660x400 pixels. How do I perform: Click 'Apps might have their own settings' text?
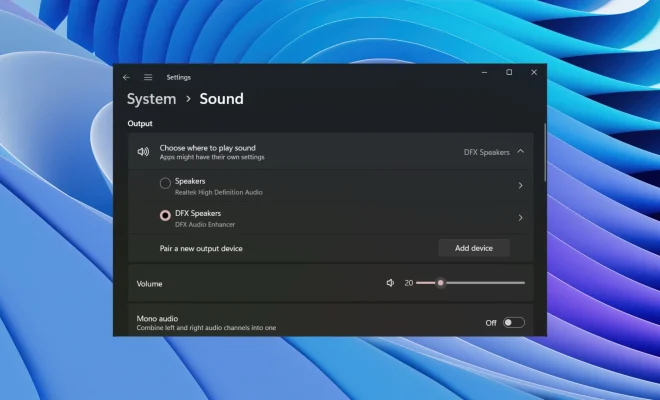(212, 157)
